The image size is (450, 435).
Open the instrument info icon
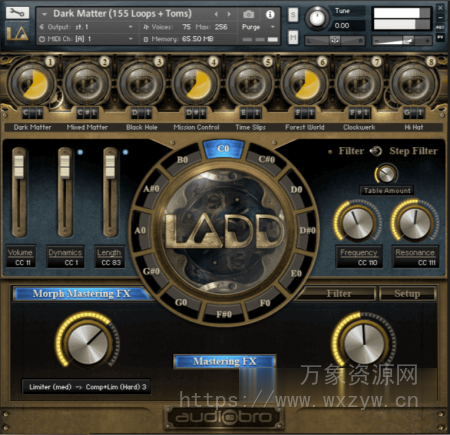tap(270, 14)
